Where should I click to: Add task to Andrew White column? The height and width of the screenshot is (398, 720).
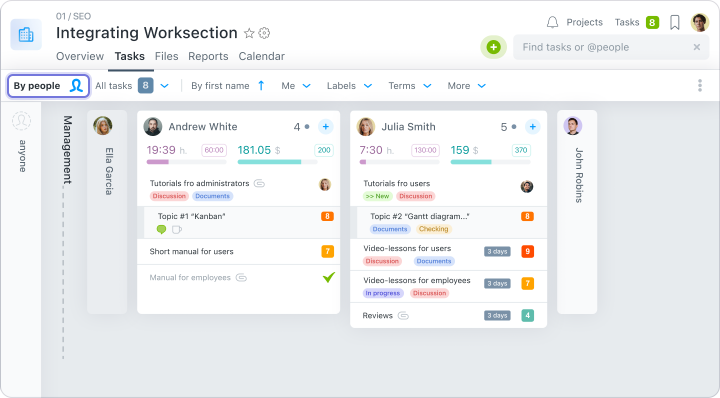[326, 127]
